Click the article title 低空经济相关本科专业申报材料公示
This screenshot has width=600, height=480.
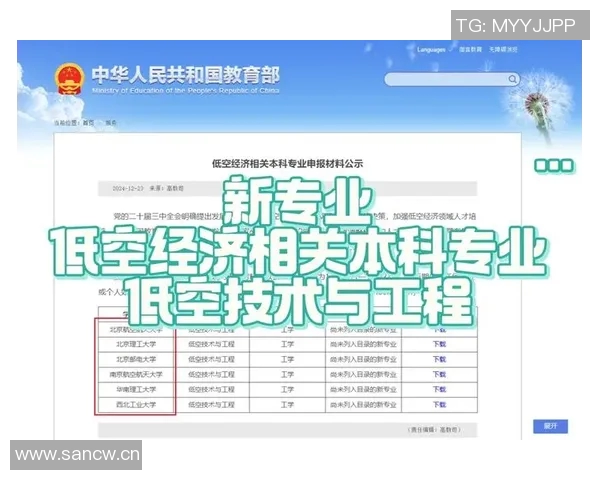pos(287,164)
